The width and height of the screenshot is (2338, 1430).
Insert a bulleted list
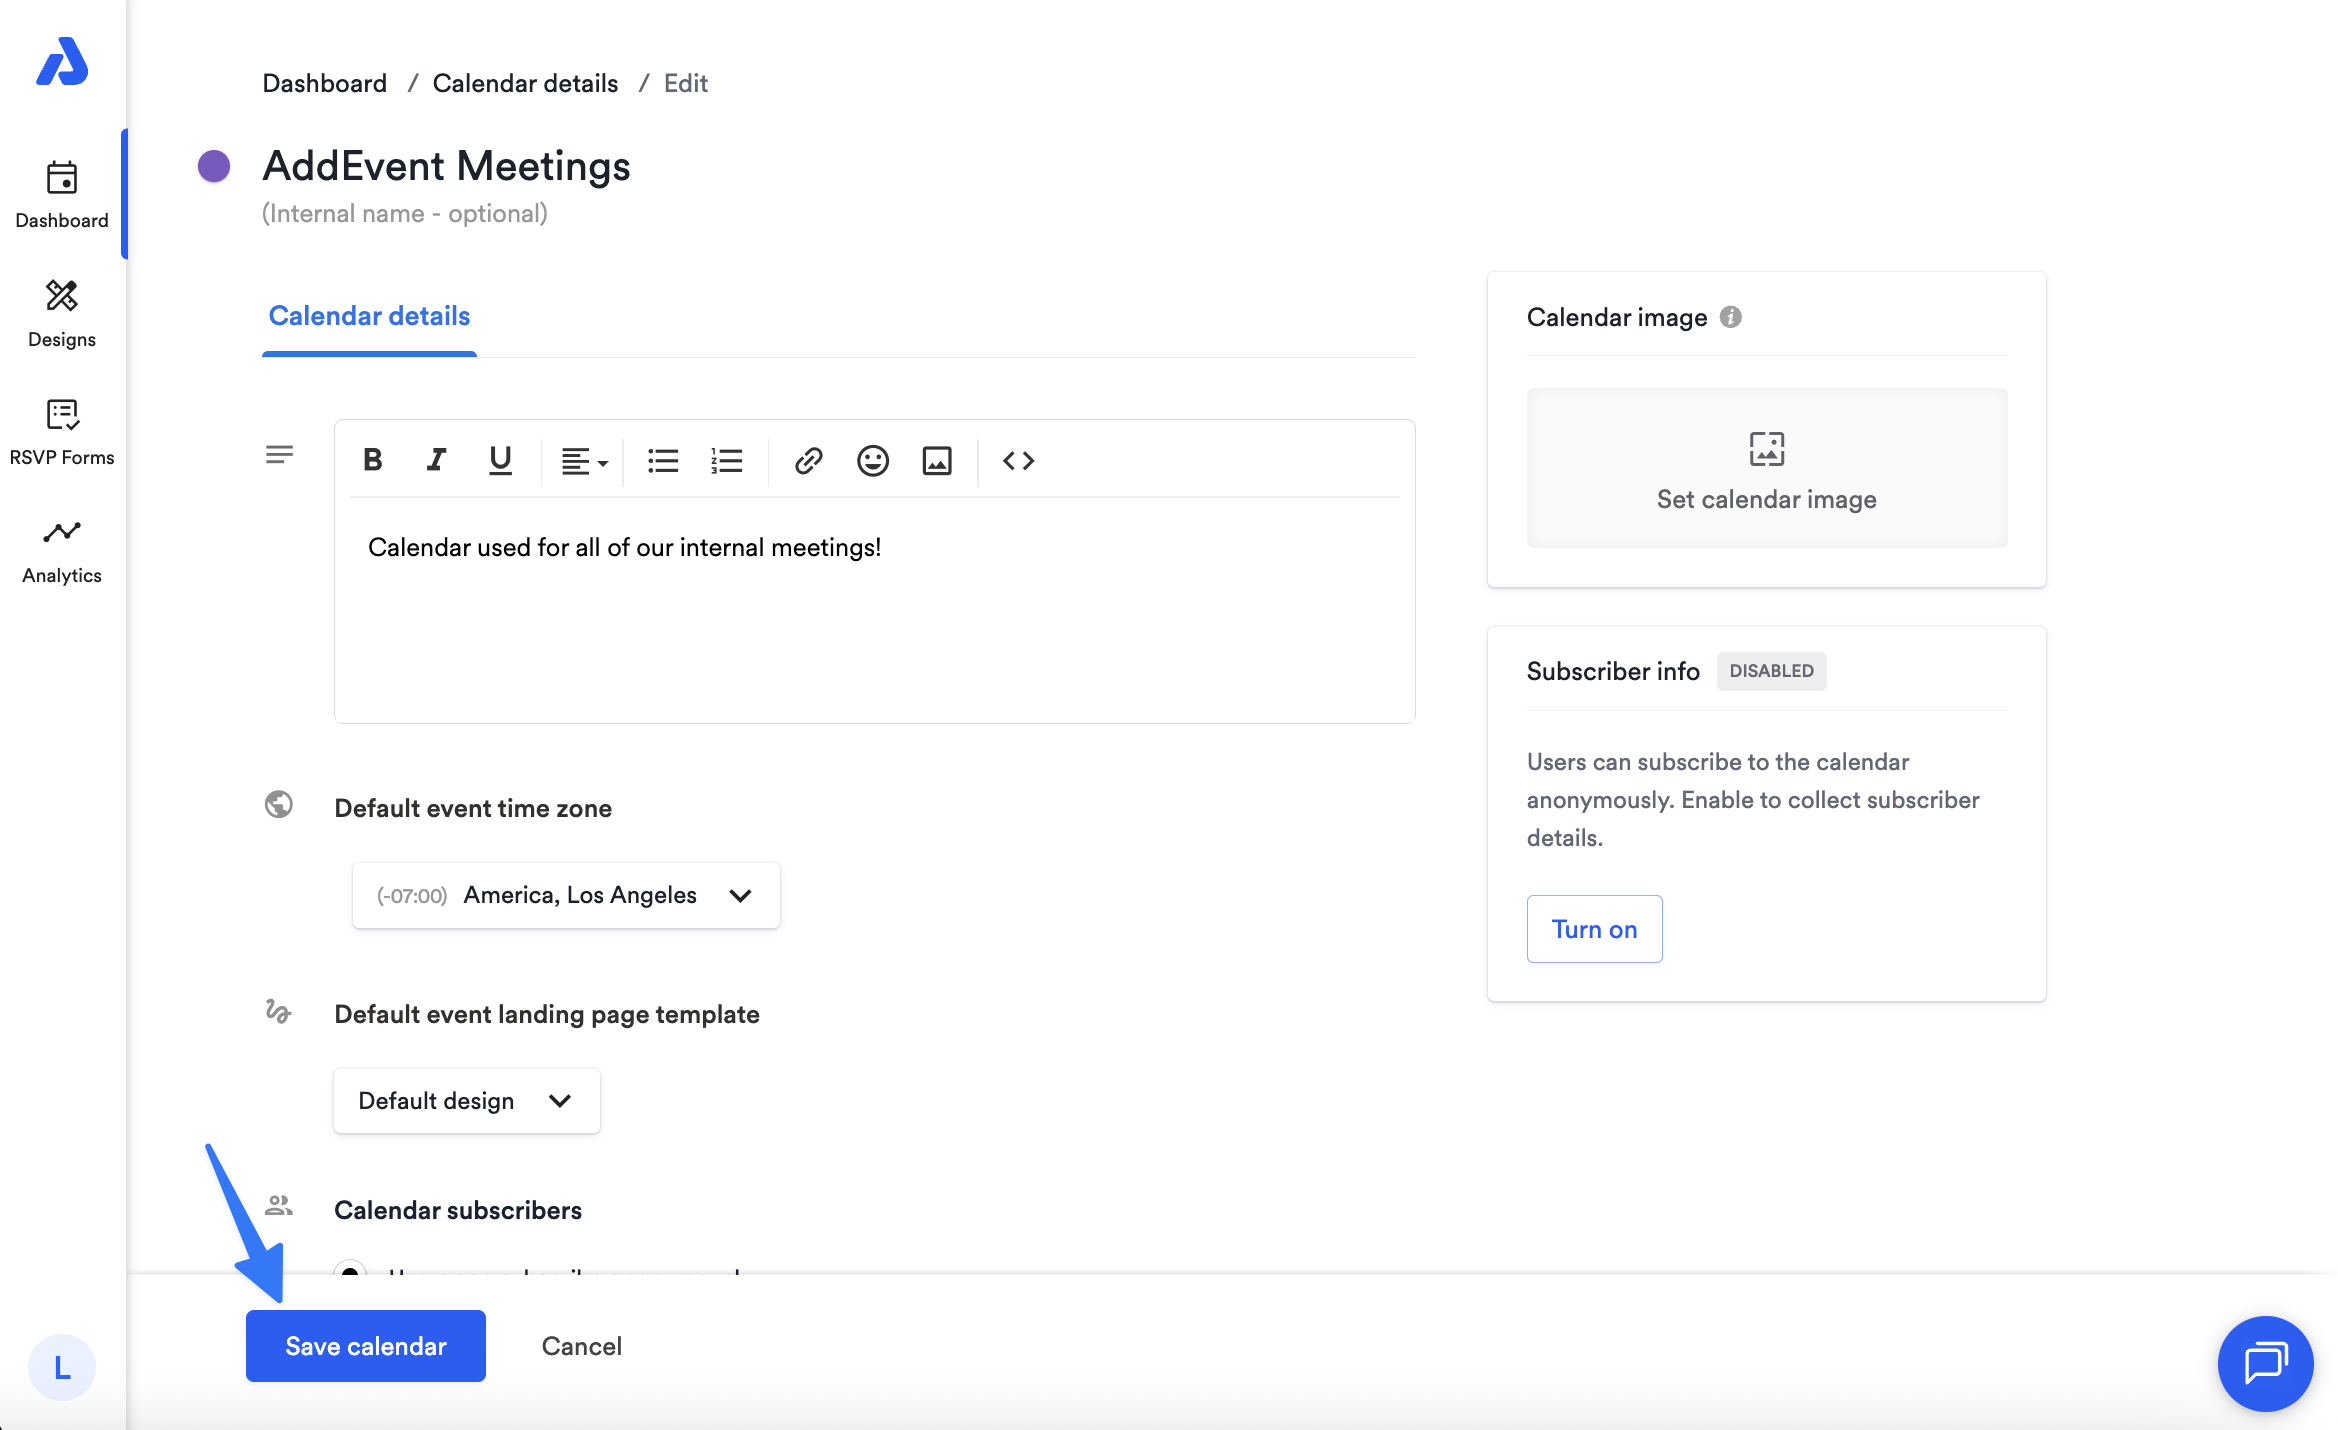point(663,460)
